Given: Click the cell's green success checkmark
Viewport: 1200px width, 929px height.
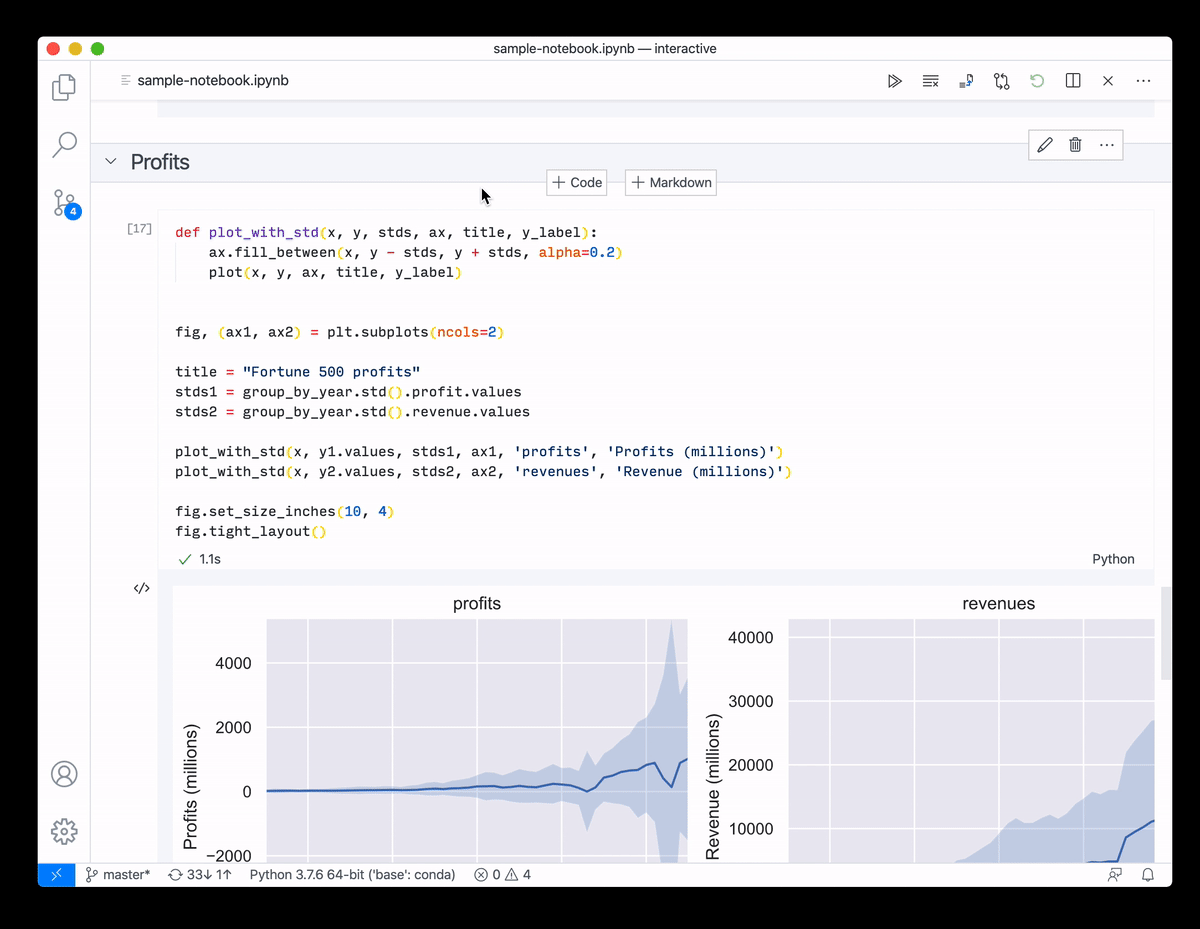Looking at the screenshot, I should point(185,559).
